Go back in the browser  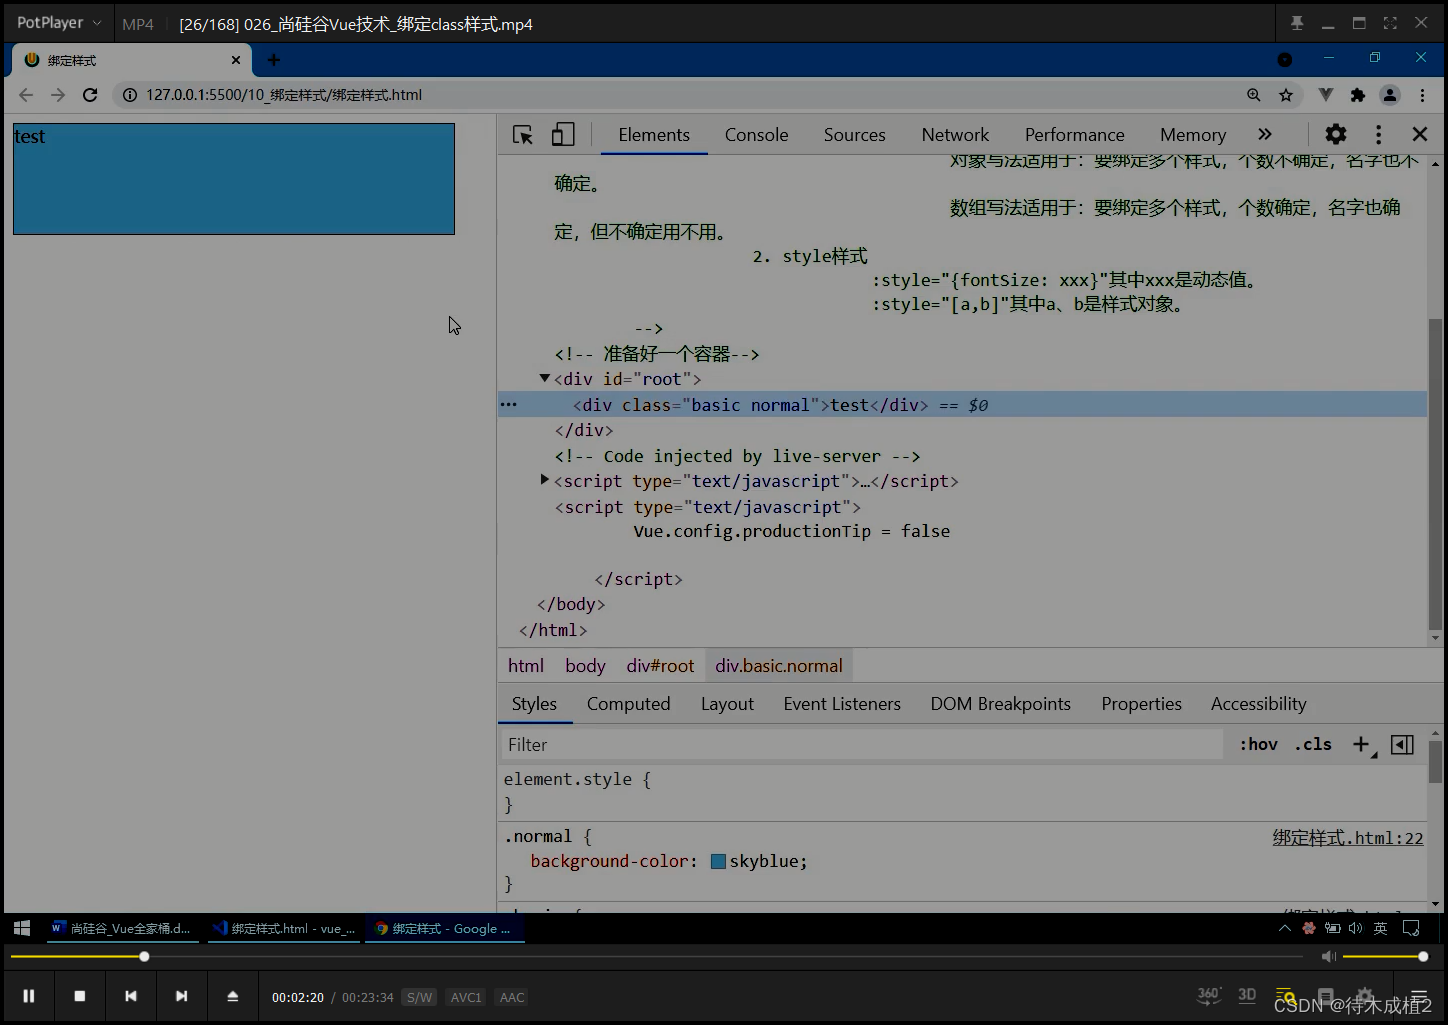pos(26,95)
